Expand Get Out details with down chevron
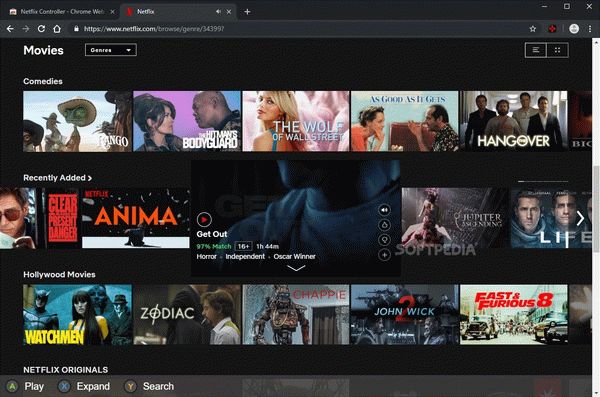 pyautogui.click(x=296, y=268)
